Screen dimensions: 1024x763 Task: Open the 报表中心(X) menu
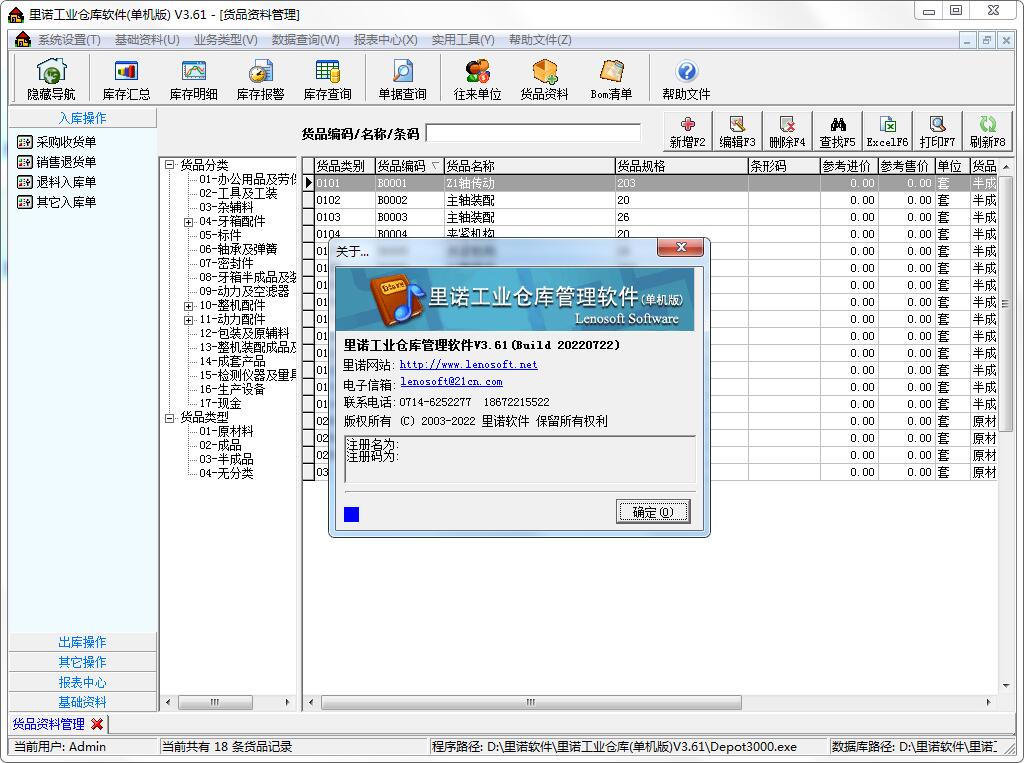pos(385,40)
